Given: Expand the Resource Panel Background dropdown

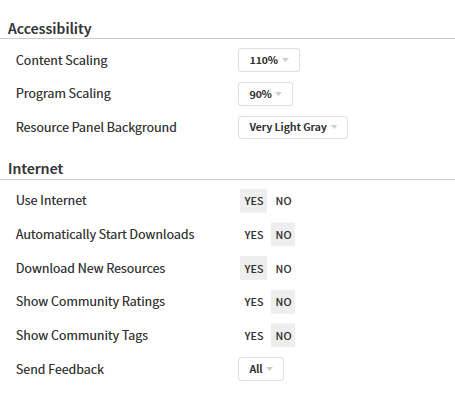Looking at the screenshot, I should [293, 127].
